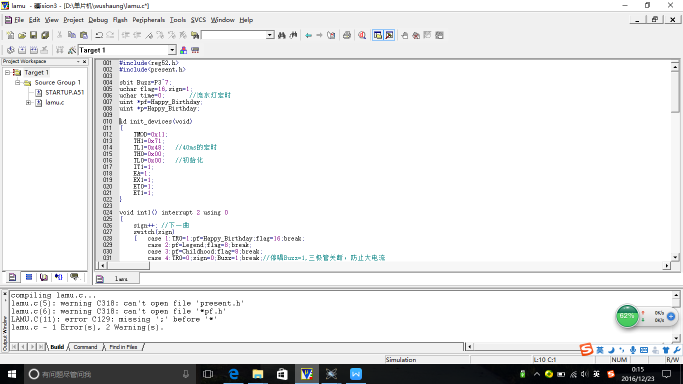Open the Flash menu
This screenshot has width=683, height=384.
pyautogui.click(x=120, y=20)
